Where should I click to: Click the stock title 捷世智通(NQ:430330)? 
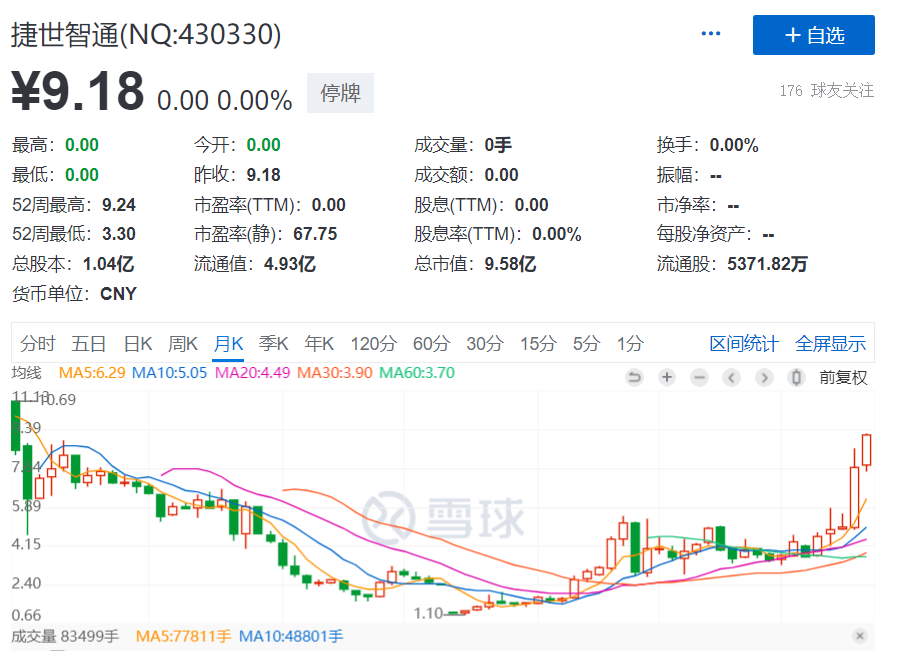click(146, 34)
